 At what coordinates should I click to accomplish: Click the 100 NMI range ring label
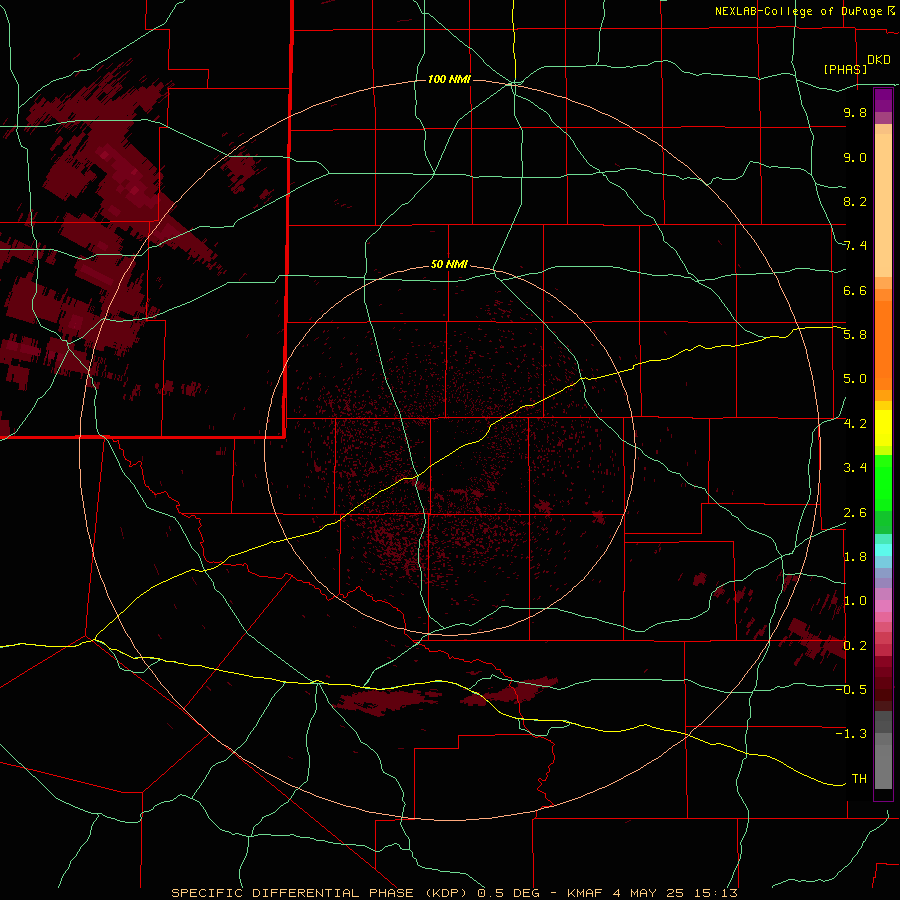(449, 79)
